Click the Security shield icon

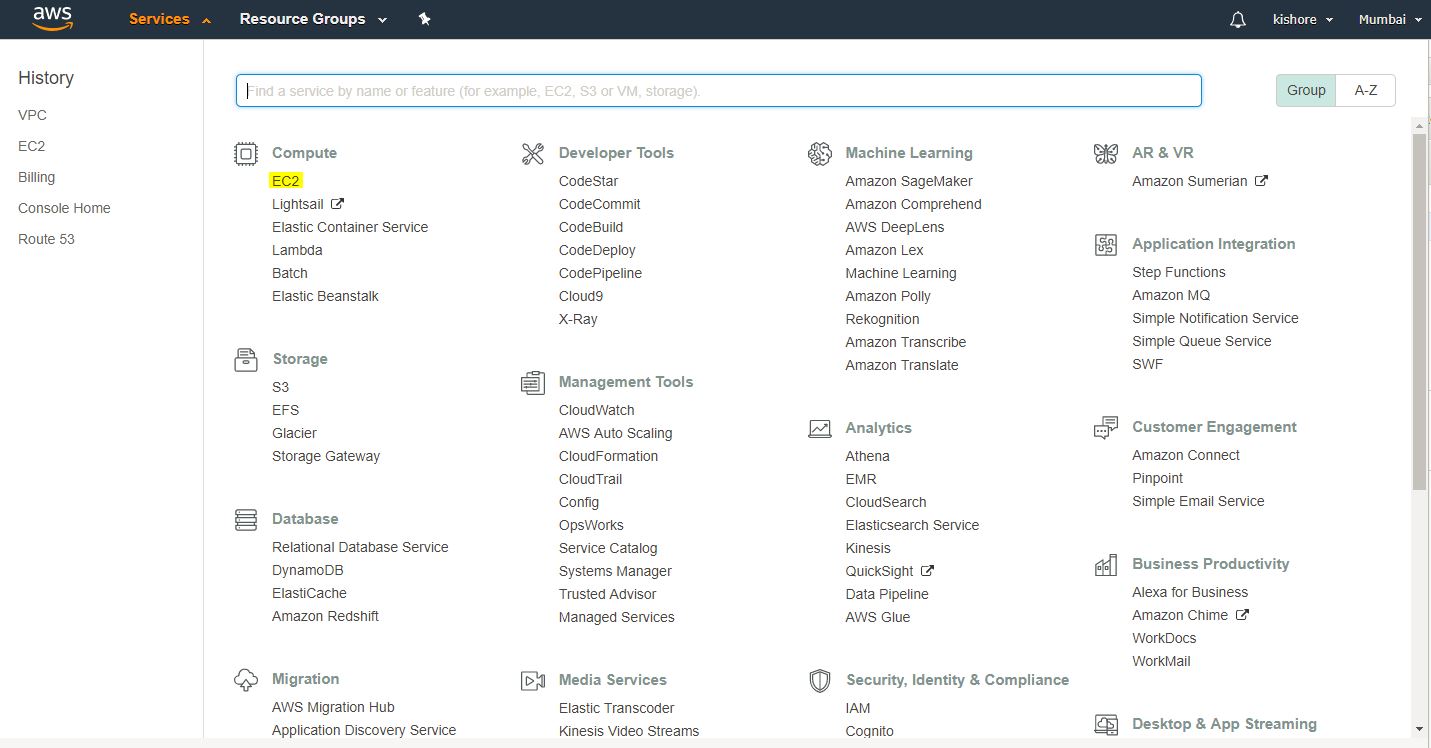[820, 680]
